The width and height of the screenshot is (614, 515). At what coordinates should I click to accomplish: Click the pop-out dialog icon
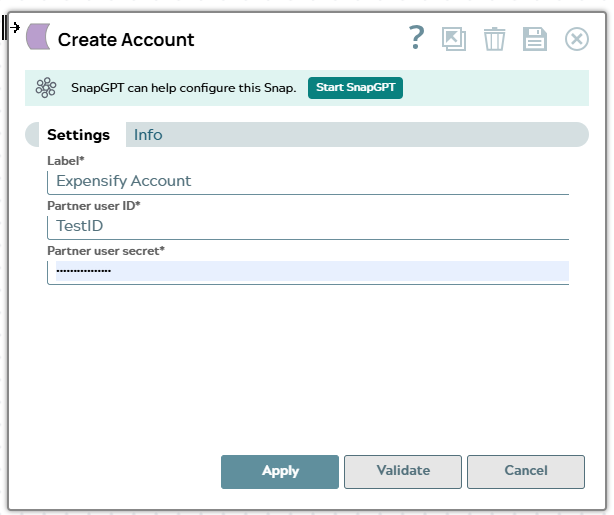[x=454, y=39]
